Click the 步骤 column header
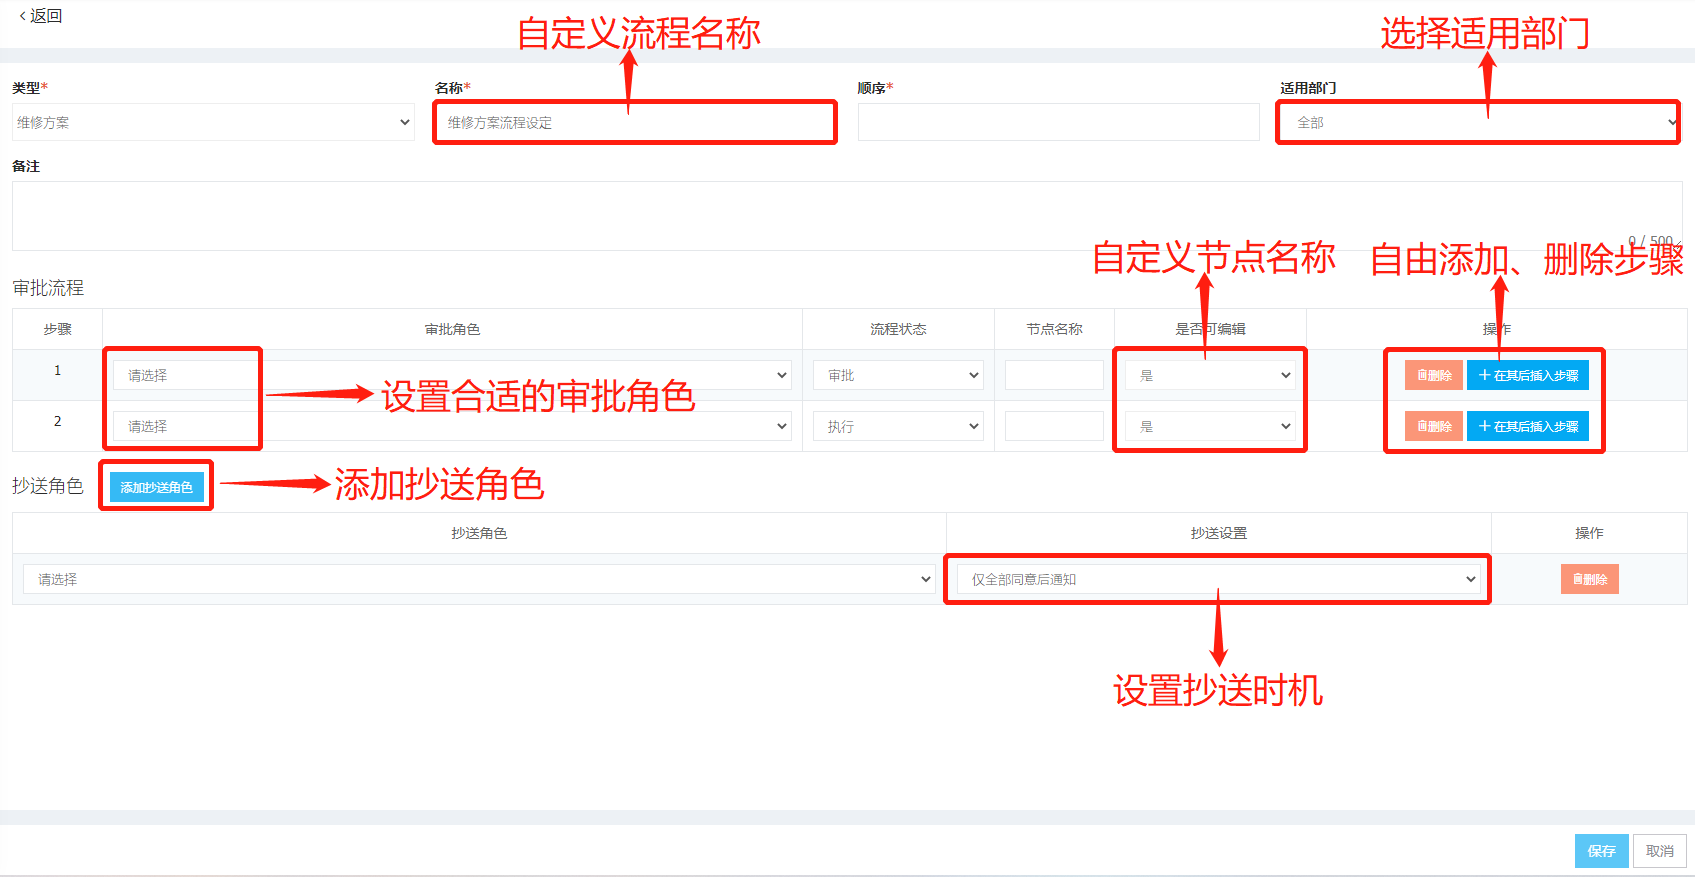The height and width of the screenshot is (877, 1695). pos(57,329)
